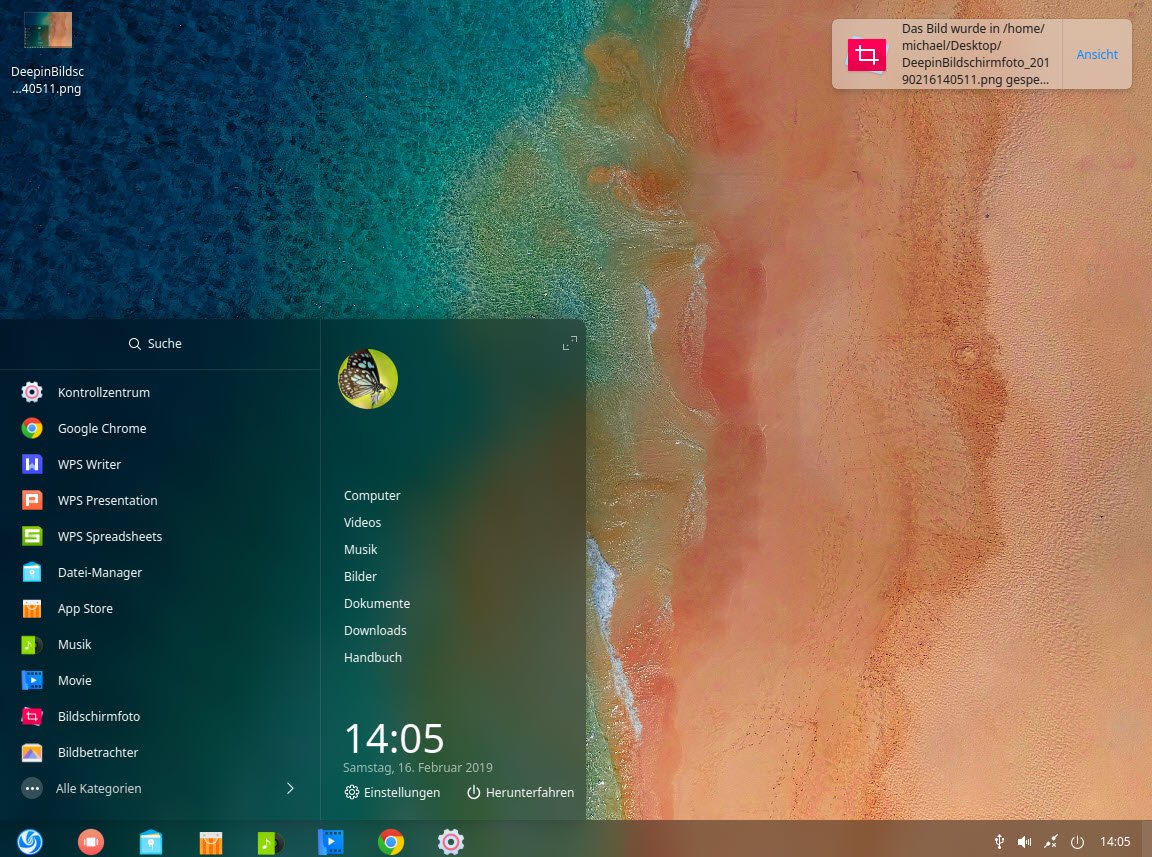The image size is (1152, 857).
Task: Switch launcher to fullscreen mode
Action: (x=569, y=343)
